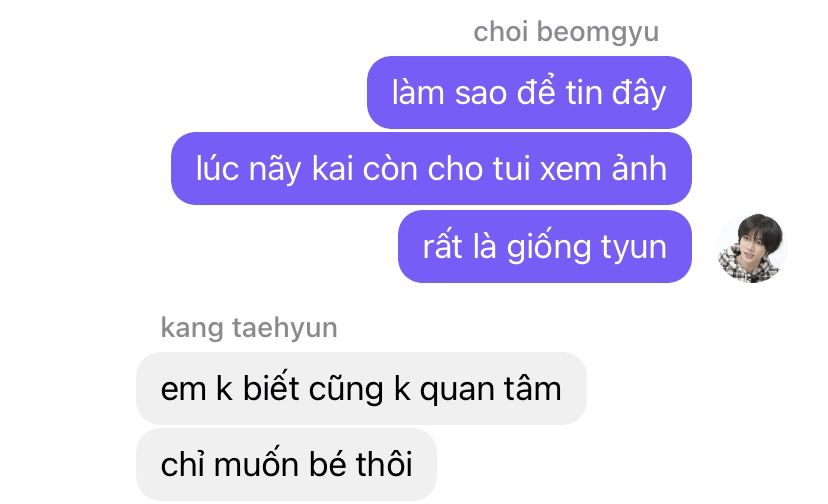Viewport: 828px width, 504px height.
Task: Select the "lúc nãy kai còn cho tui xem ảnh" message
Action: pyautogui.click(x=431, y=169)
